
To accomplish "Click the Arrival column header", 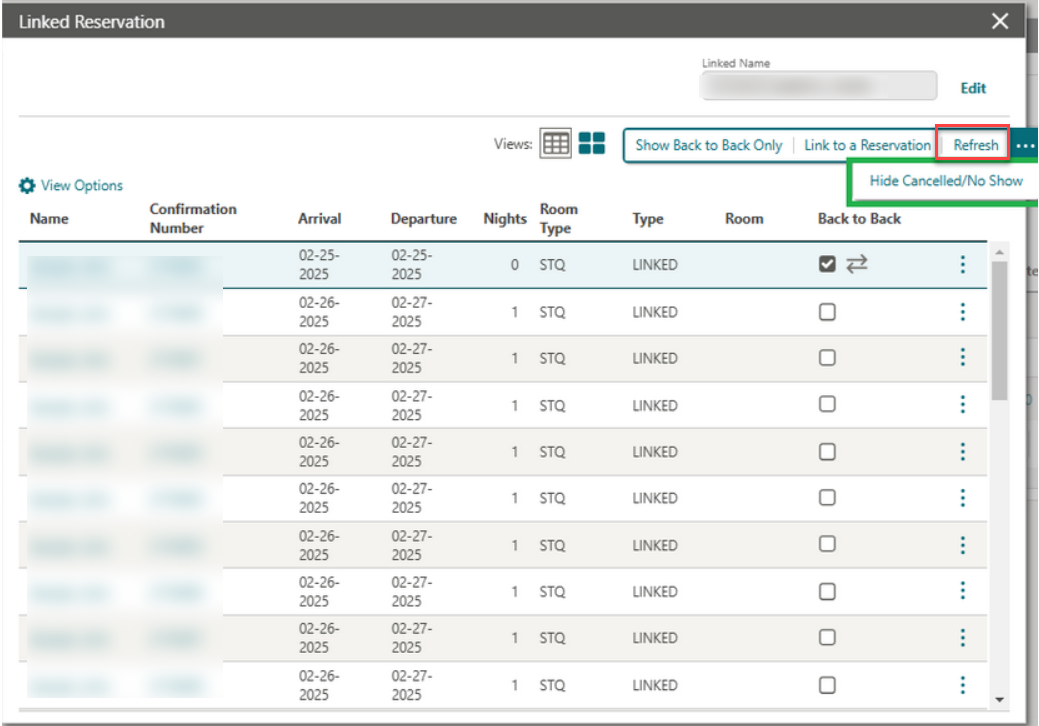I will (x=319, y=219).
